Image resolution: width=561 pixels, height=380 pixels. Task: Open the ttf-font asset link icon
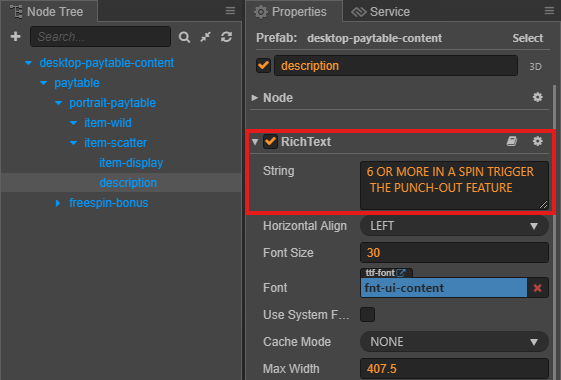coord(401,273)
